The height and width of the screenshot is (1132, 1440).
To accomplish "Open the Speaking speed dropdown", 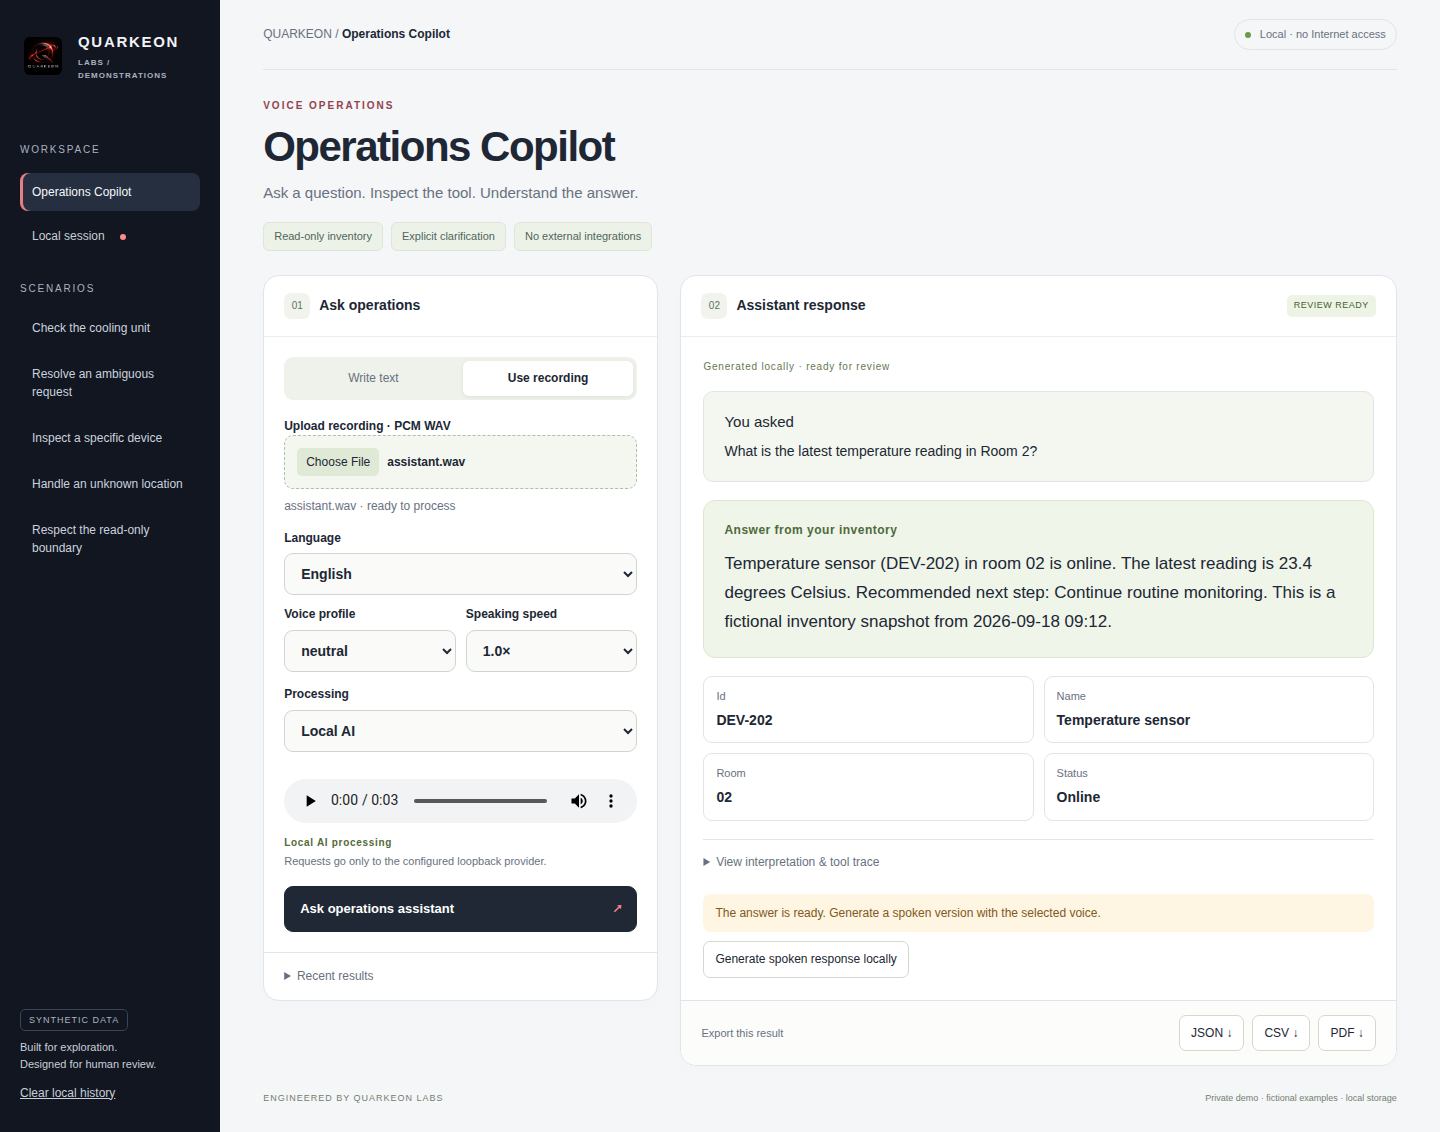I will (x=551, y=651).
